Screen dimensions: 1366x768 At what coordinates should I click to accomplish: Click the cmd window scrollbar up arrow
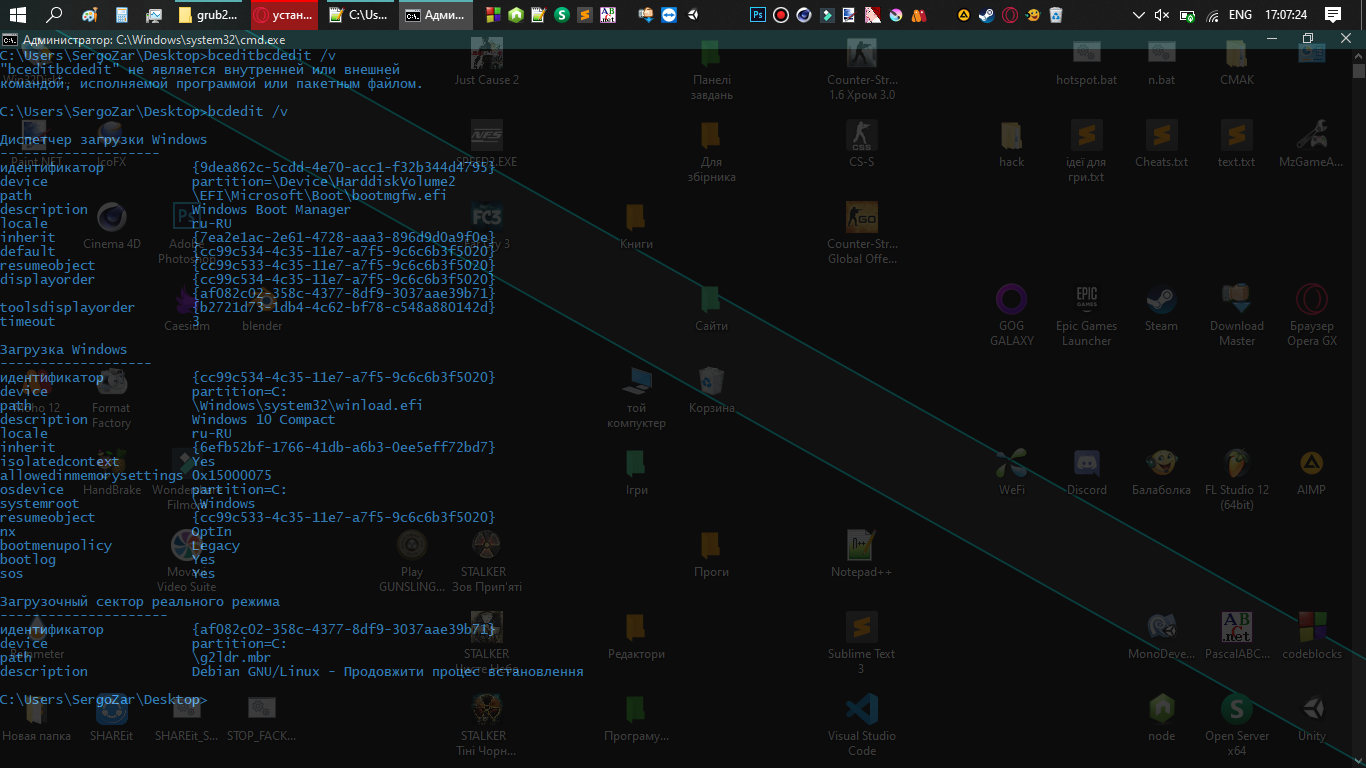pos(1358,55)
